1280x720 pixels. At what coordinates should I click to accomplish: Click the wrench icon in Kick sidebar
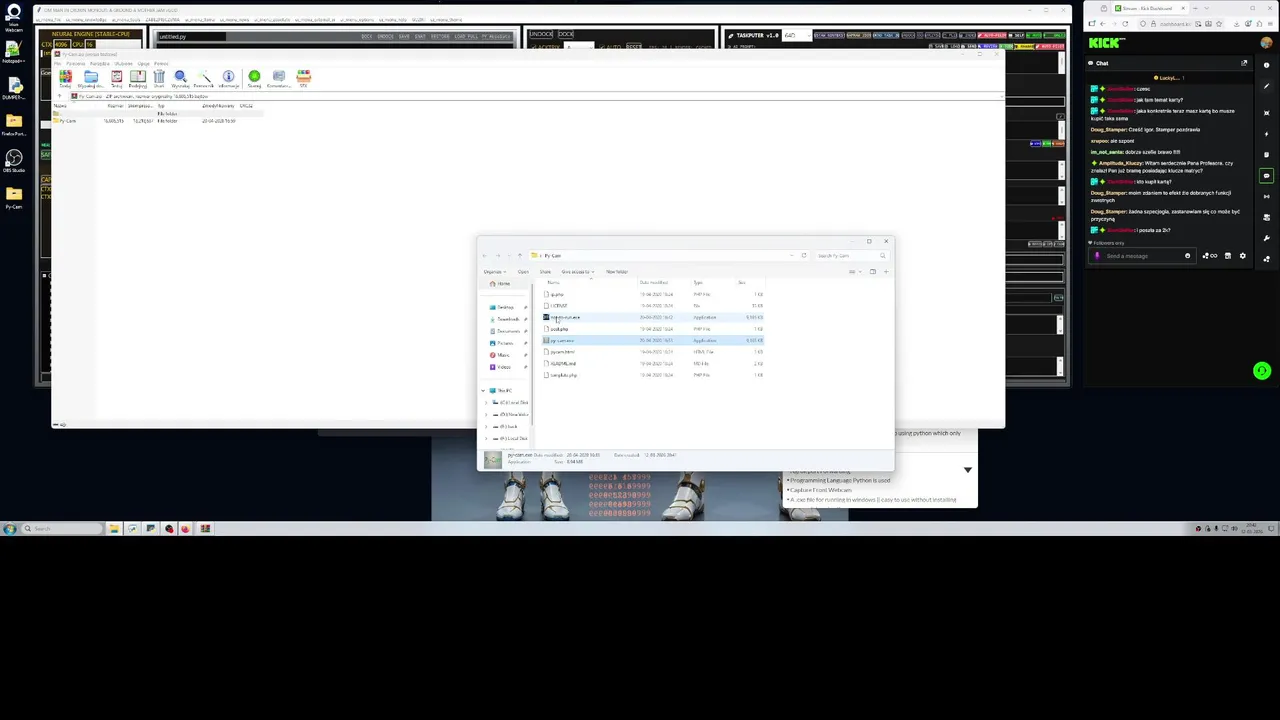click(1266, 238)
